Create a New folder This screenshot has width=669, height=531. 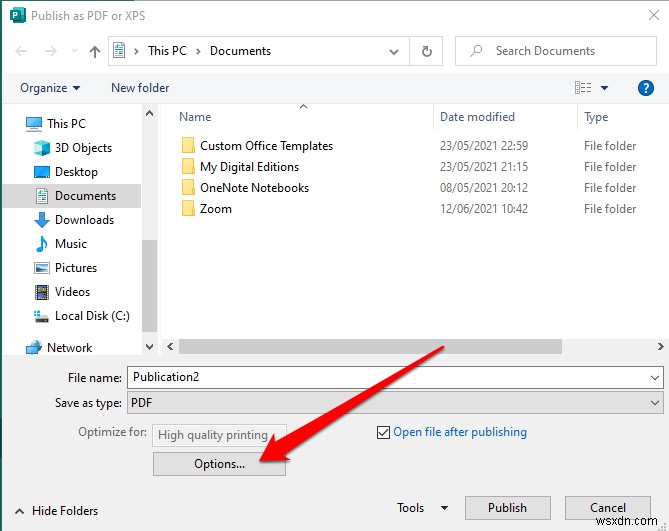(140, 88)
